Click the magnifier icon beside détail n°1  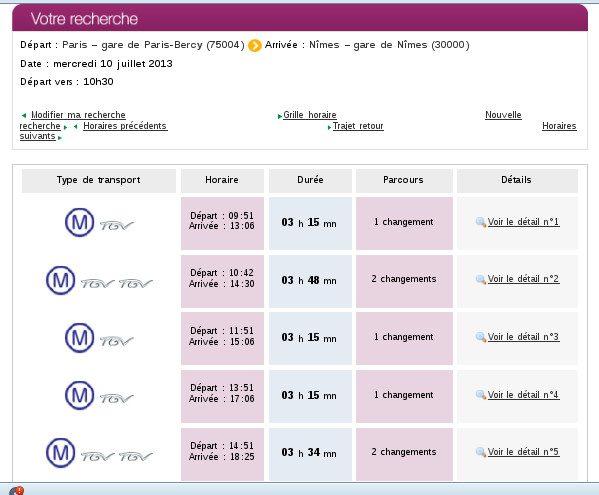pos(480,222)
